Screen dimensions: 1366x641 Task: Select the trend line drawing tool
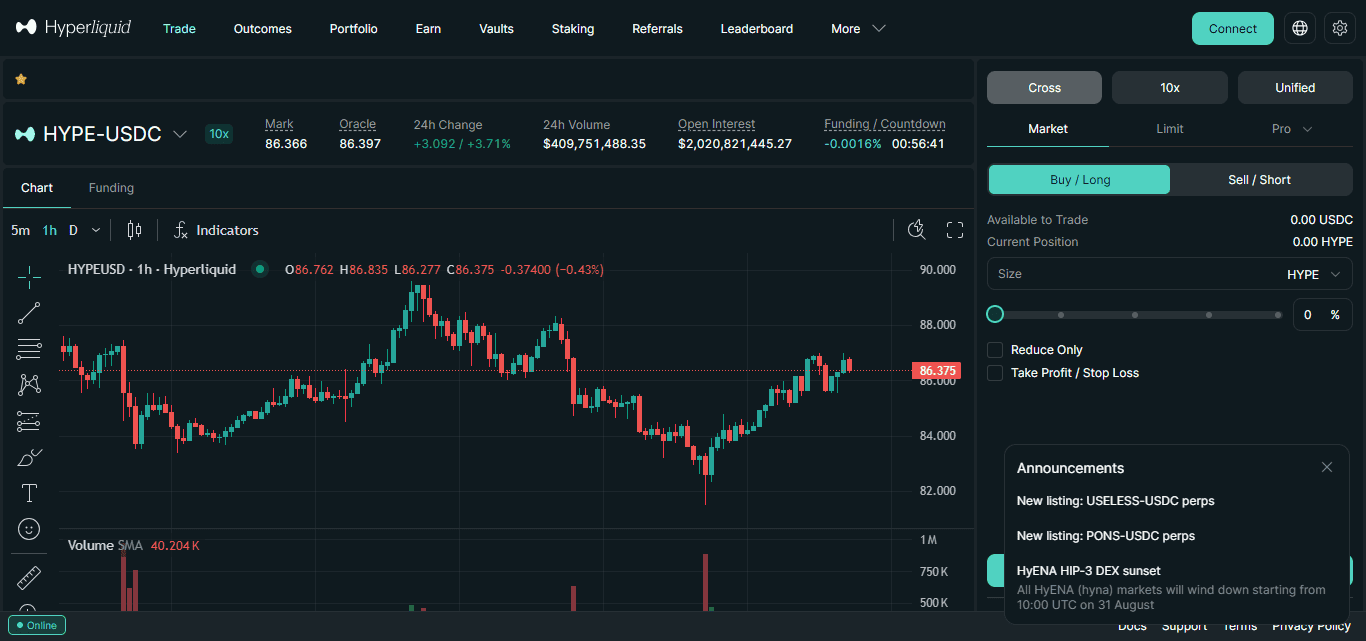(x=29, y=313)
